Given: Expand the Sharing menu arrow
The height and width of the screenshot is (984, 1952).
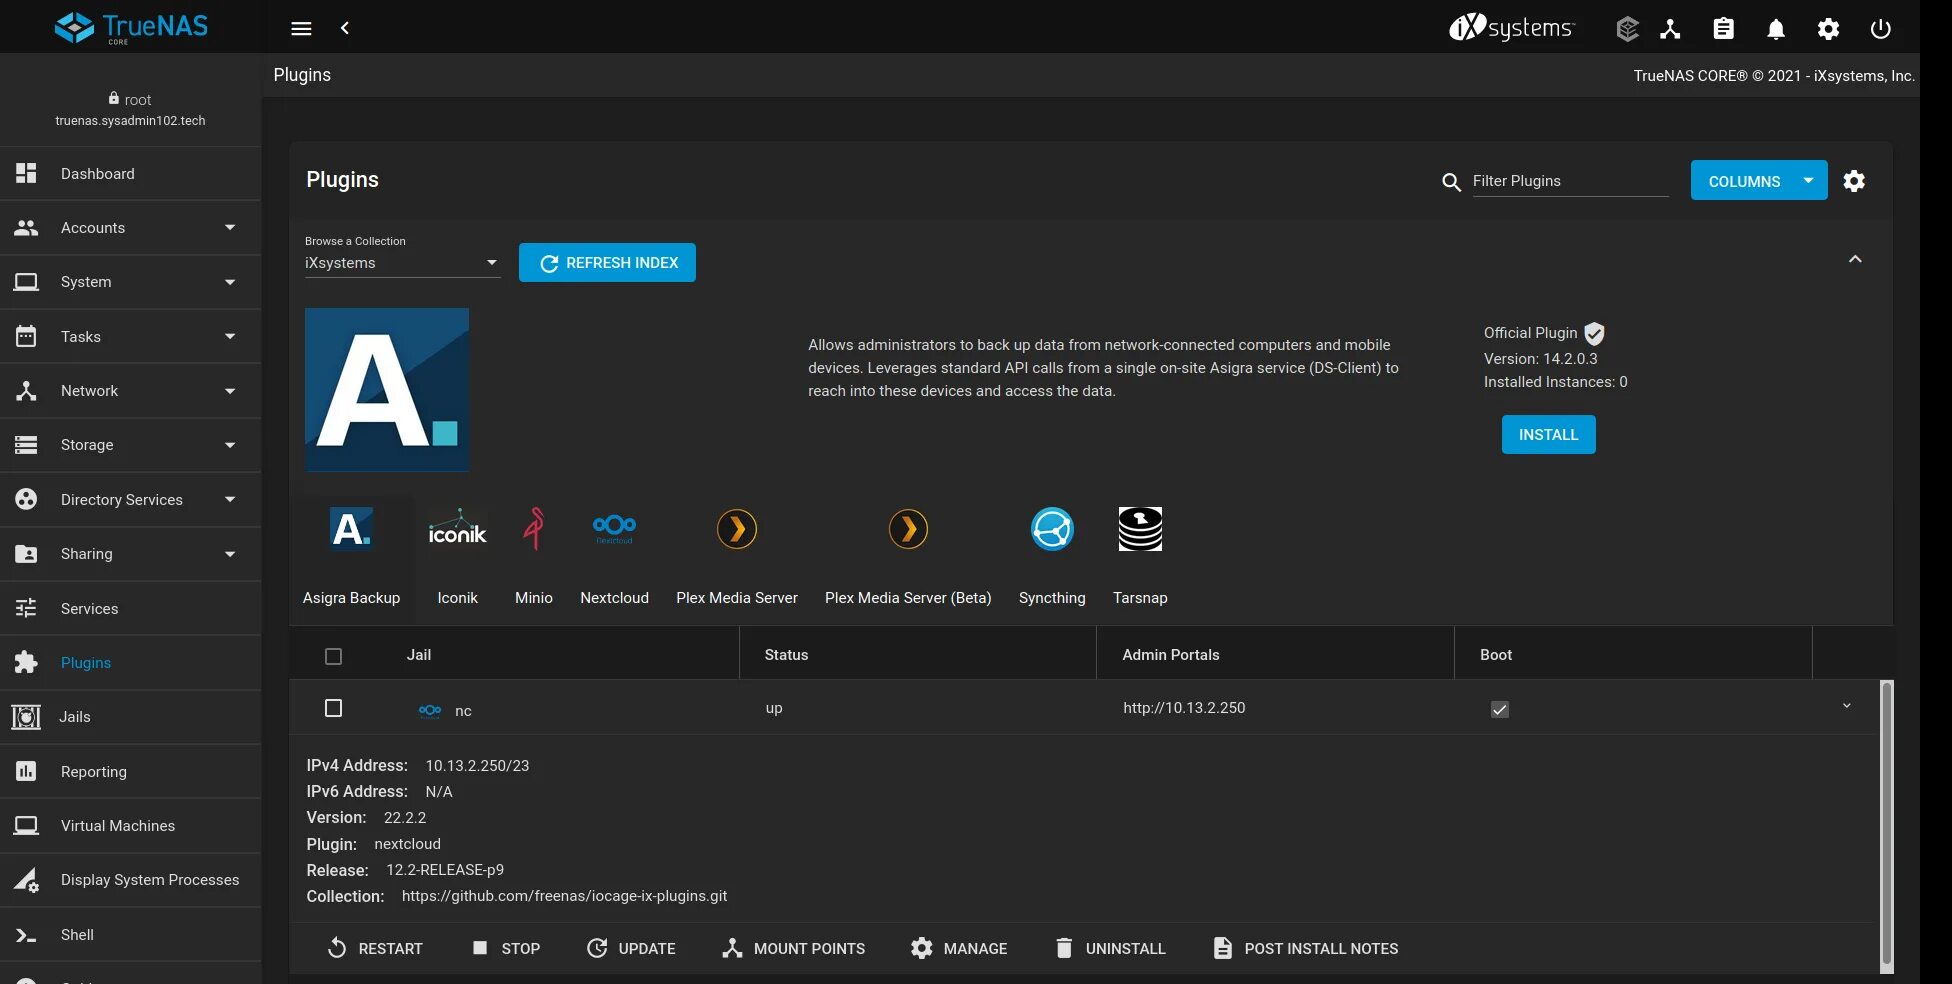Looking at the screenshot, I should [230, 554].
